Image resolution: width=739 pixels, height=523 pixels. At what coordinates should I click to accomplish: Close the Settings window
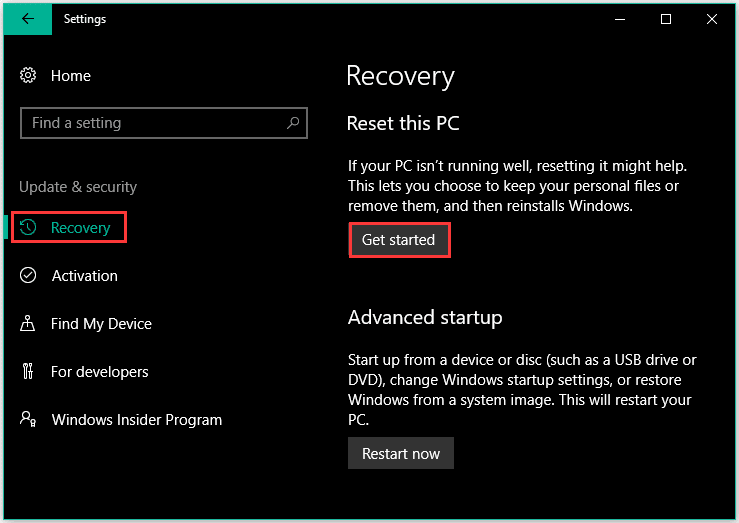tap(712, 19)
